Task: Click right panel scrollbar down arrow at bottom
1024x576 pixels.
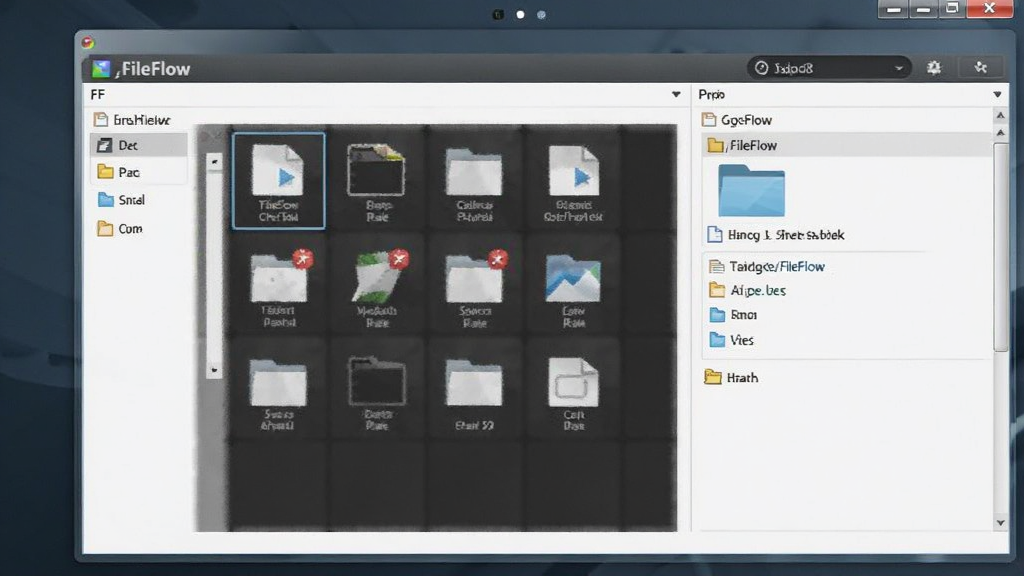Action: click(x=1000, y=522)
